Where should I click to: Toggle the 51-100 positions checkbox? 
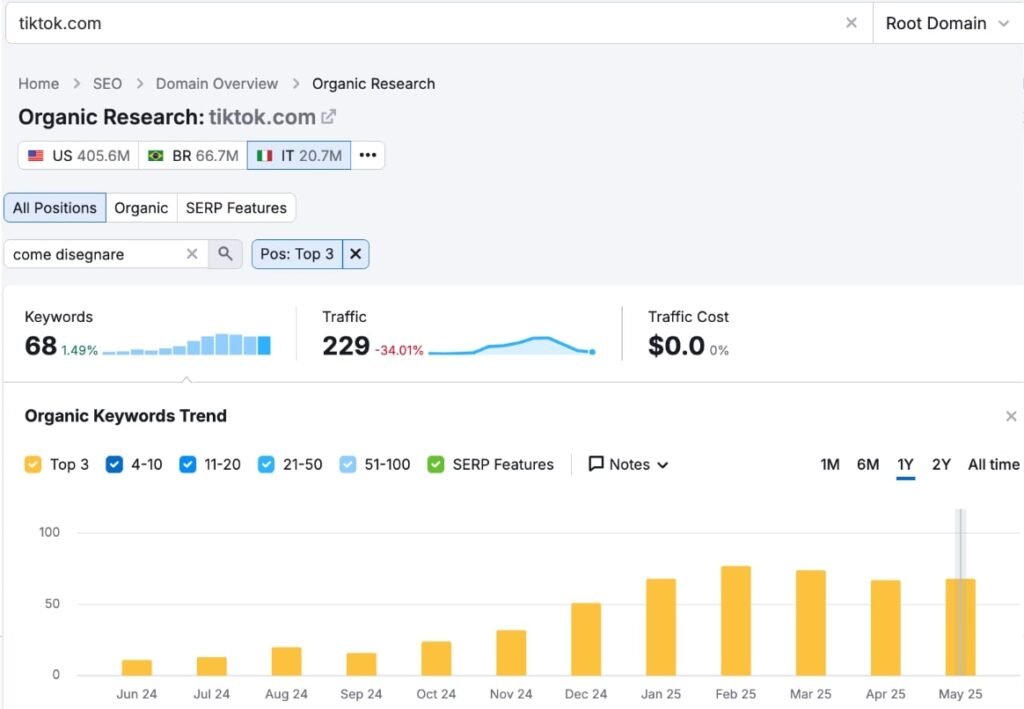coord(348,464)
